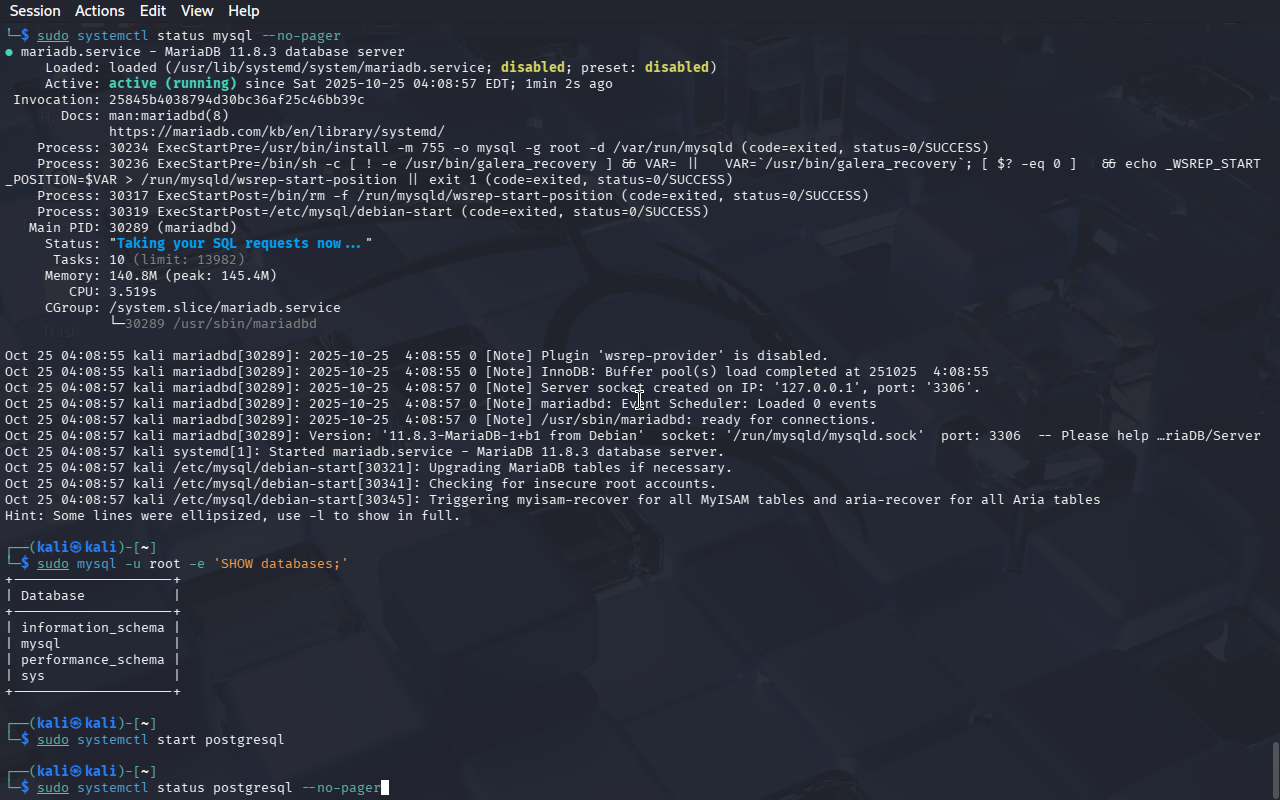Viewport: 1280px width, 800px height.
Task: Click the block cursor after --no-pager
Action: pyautogui.click(x=385, y=788)
